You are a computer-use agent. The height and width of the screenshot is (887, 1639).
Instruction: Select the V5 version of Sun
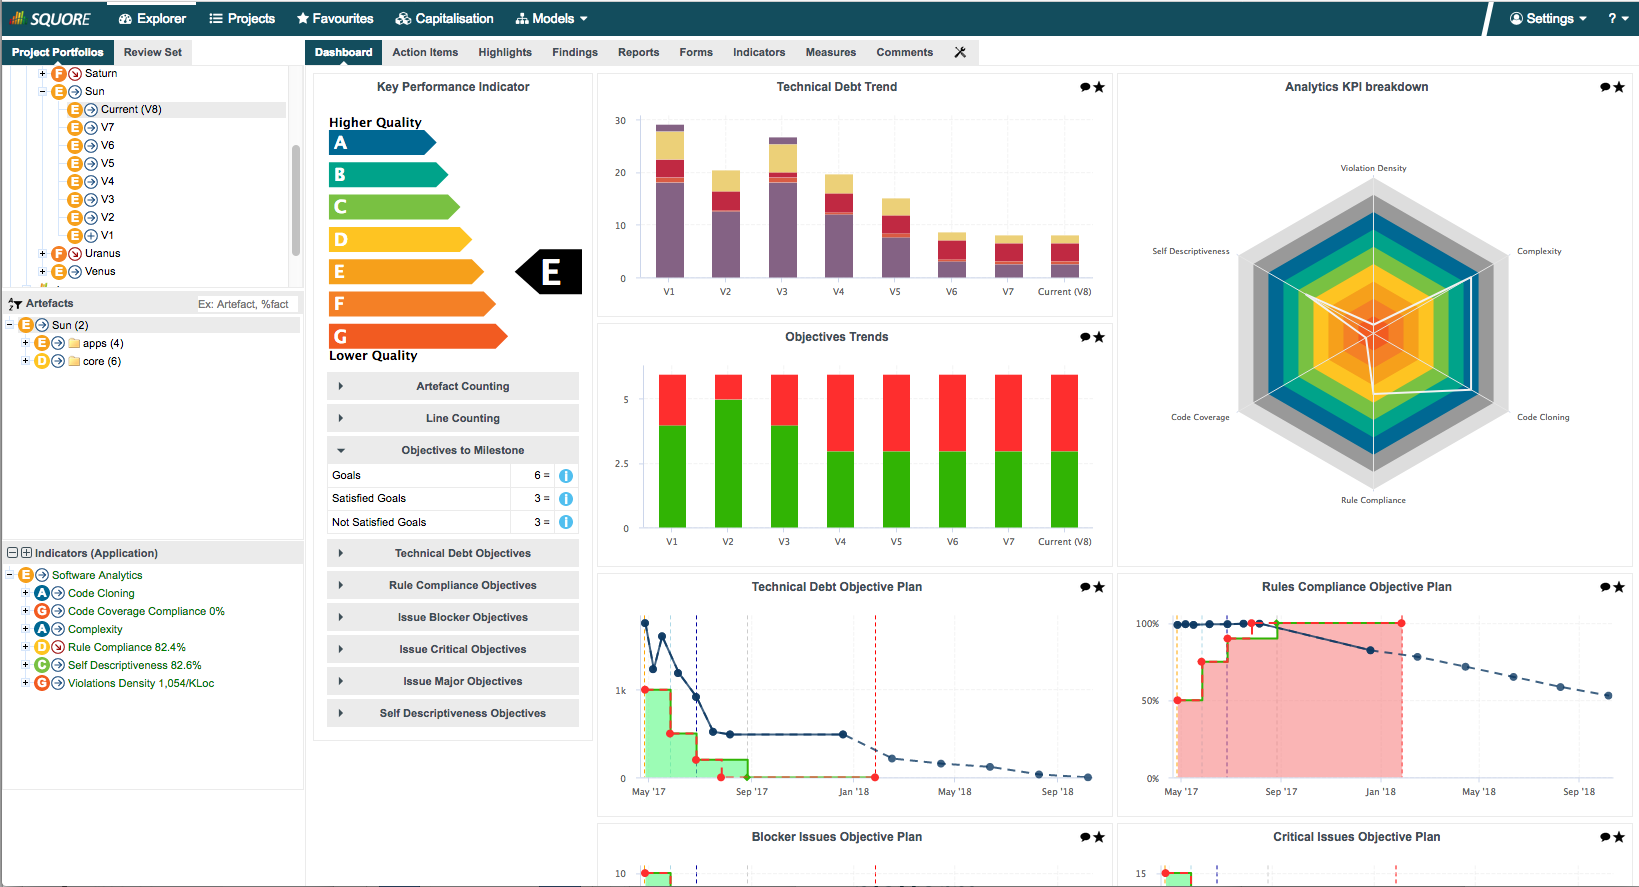click(107, 164)
